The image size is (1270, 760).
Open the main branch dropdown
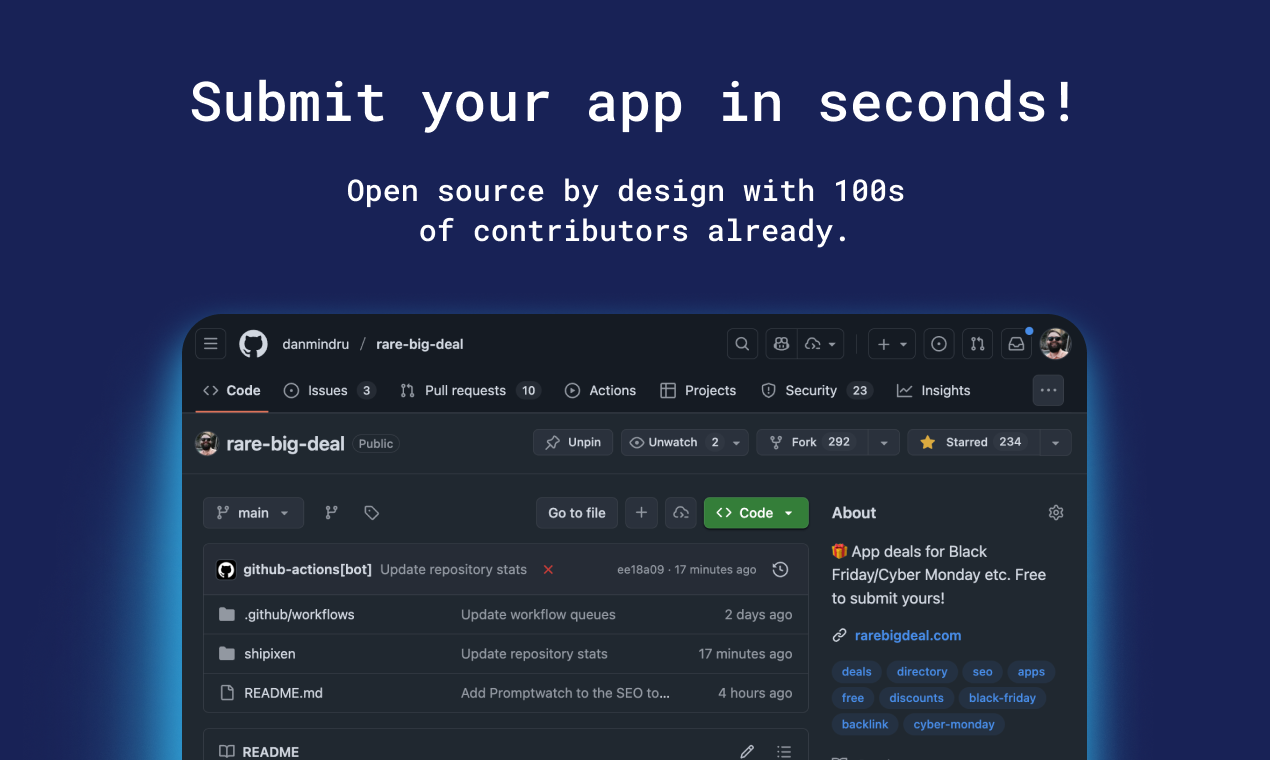[x=253, y=512]
